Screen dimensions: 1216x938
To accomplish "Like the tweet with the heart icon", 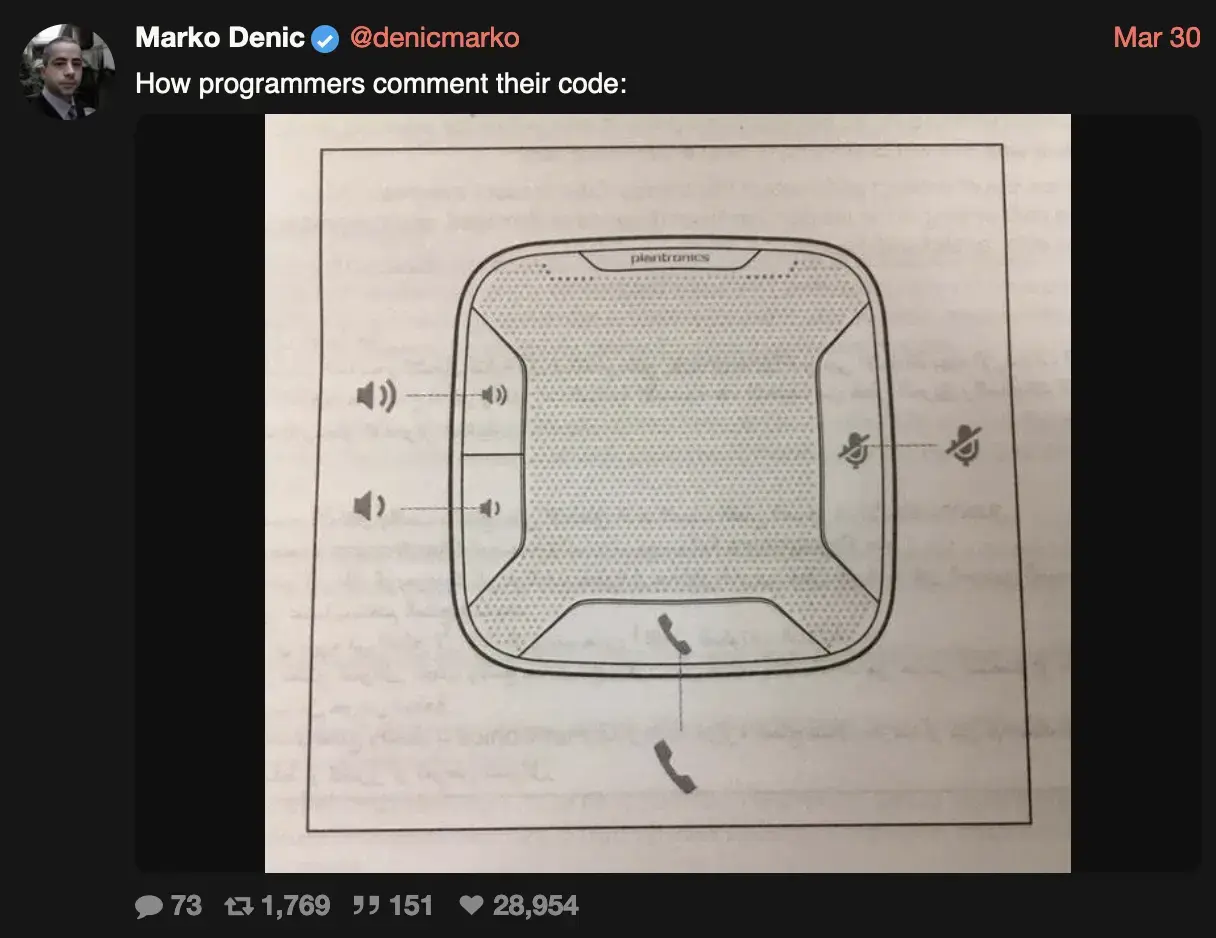I will click(471, 906).
